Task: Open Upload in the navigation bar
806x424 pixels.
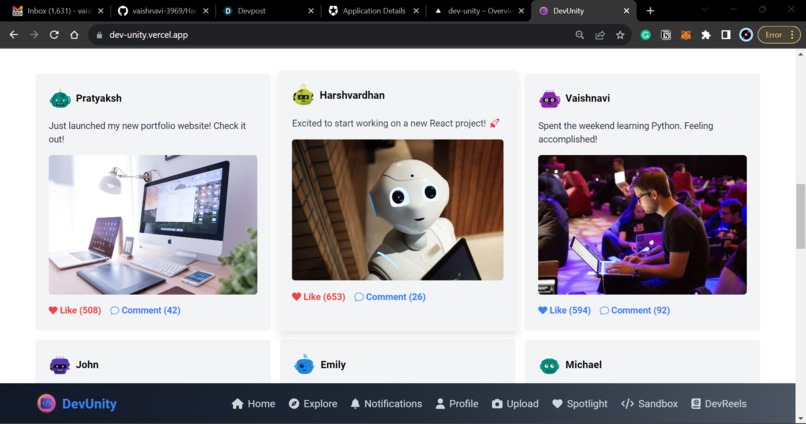Action: click(515, 404)
